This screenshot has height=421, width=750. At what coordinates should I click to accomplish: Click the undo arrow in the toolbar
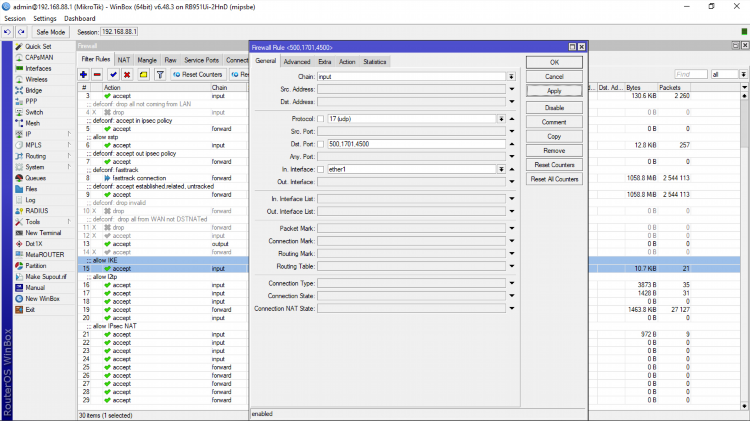7,32
